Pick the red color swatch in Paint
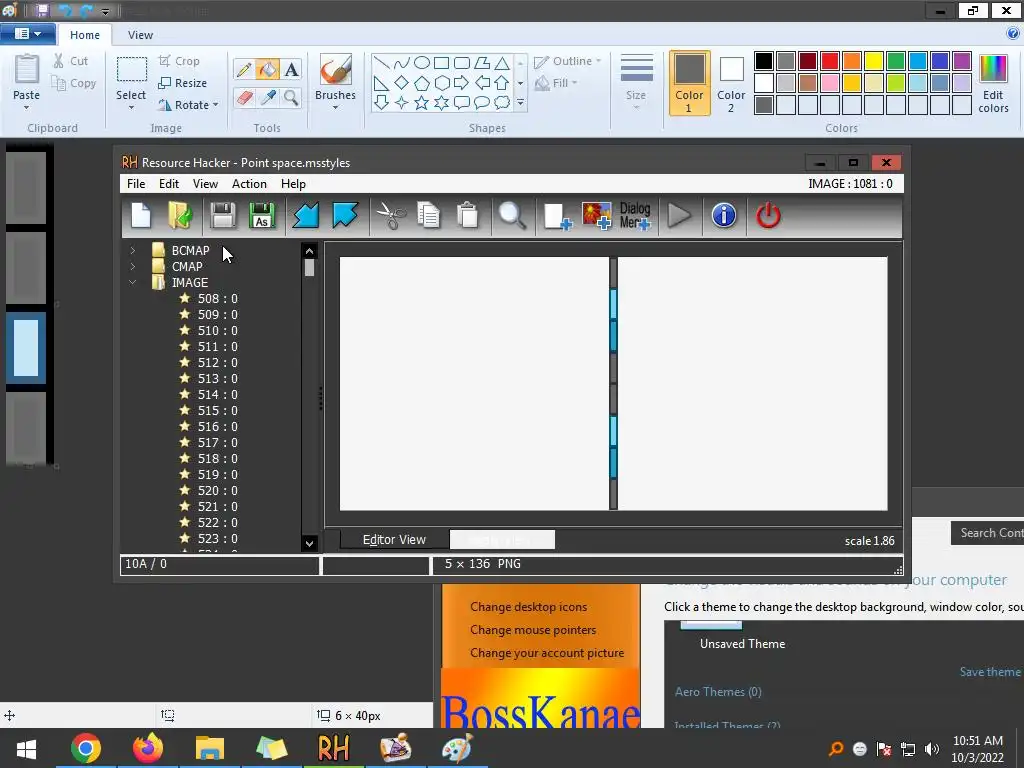The height and width of the screenshot is (768, 1024). 829,61
